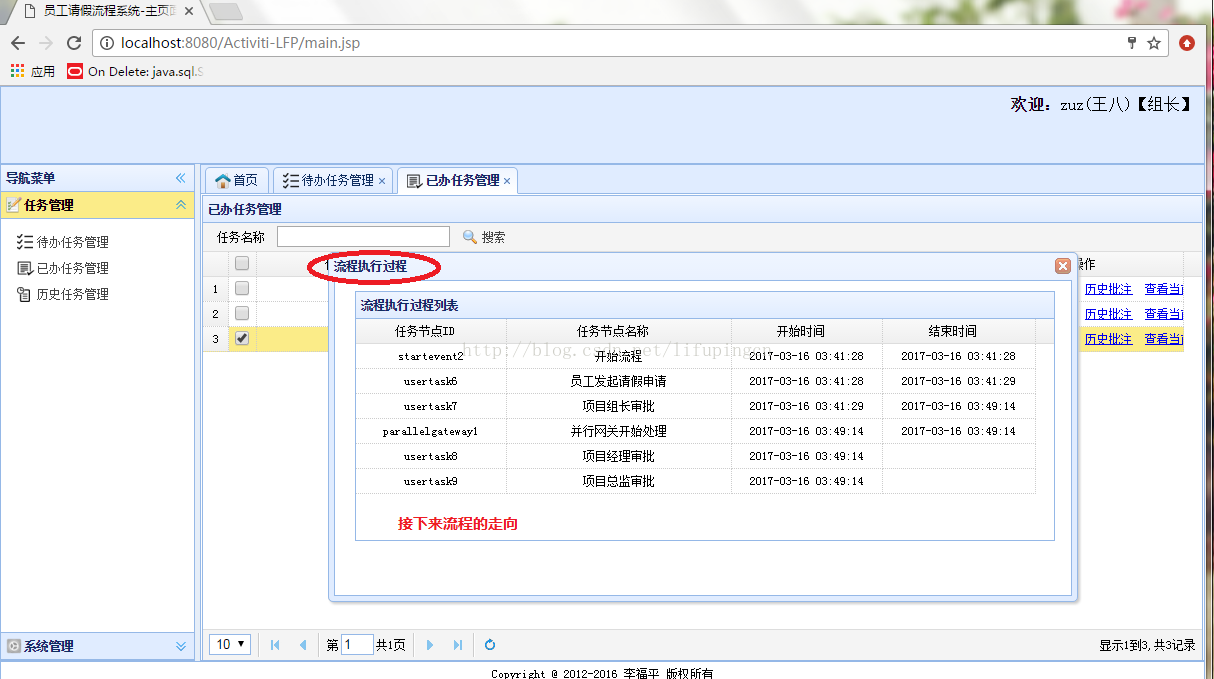Switch to the 首页 tab

(x=237, y=180)
